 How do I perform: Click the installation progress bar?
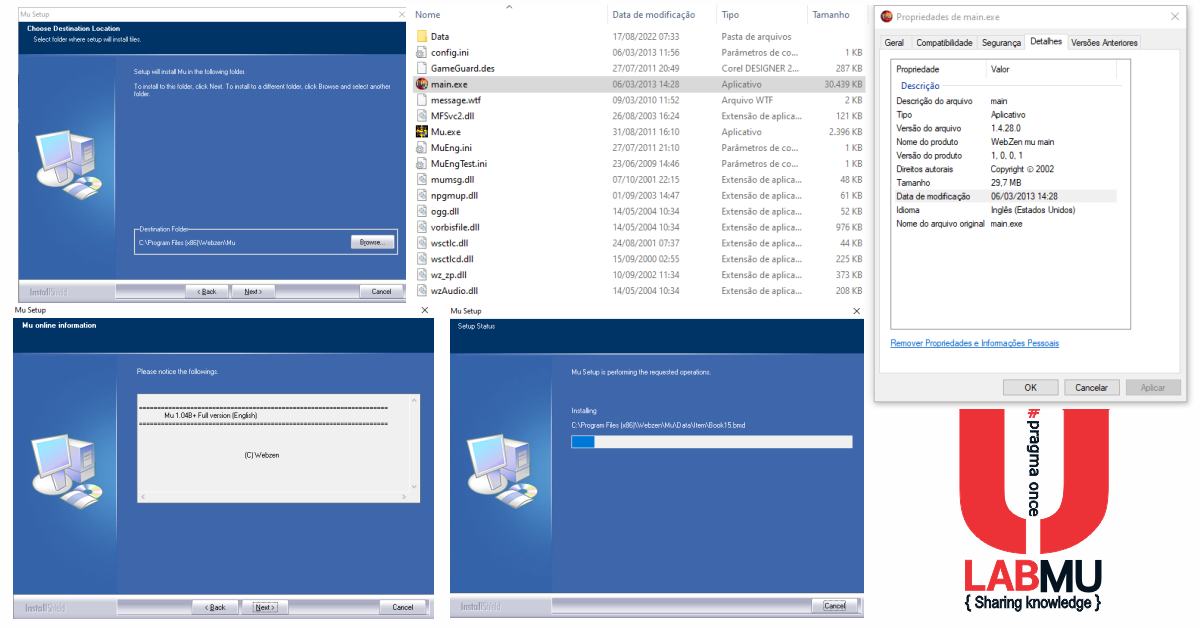[711, 441]
